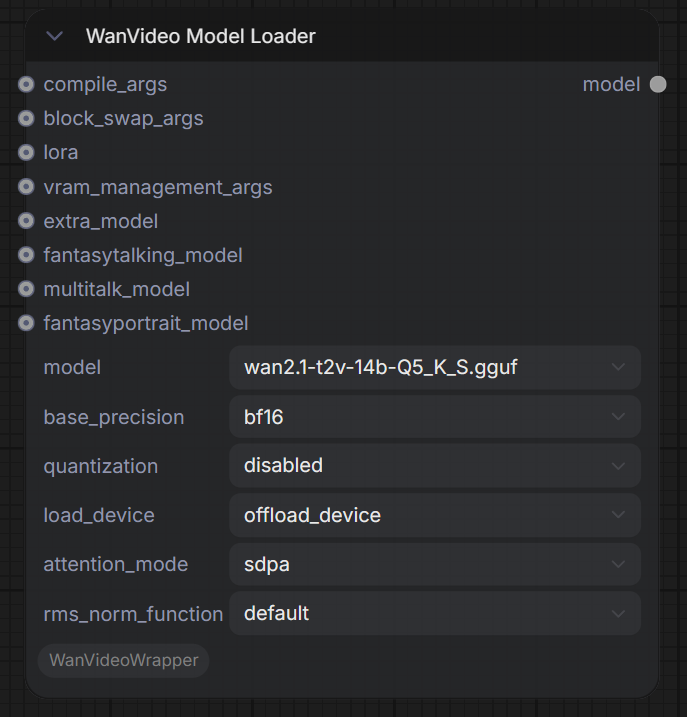Click the block_swap_args label
687x717 pixels.
[x=123, y=119]
